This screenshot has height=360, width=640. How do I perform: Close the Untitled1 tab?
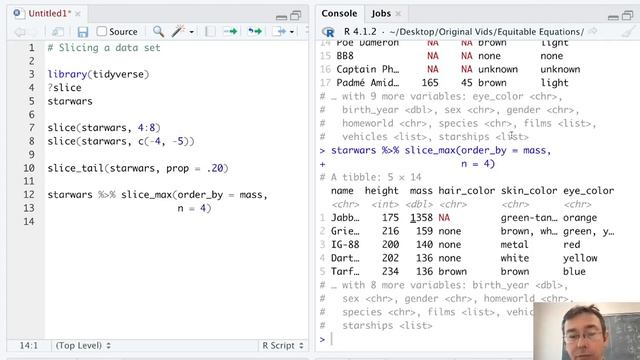(x=78, y=14)
